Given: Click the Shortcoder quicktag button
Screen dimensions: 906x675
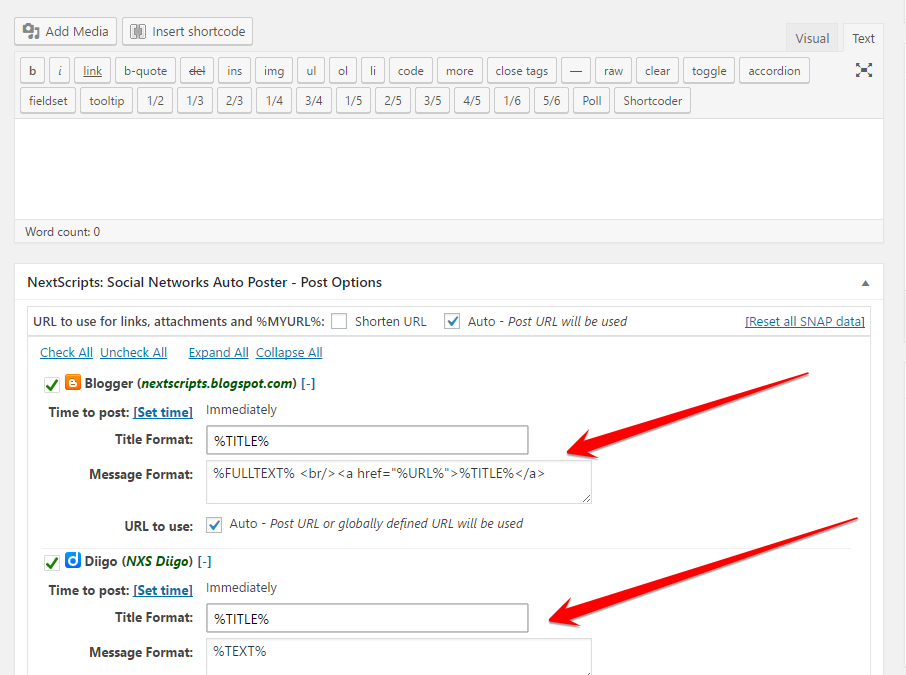Looking at the screenshot, I should pos(652,101).
